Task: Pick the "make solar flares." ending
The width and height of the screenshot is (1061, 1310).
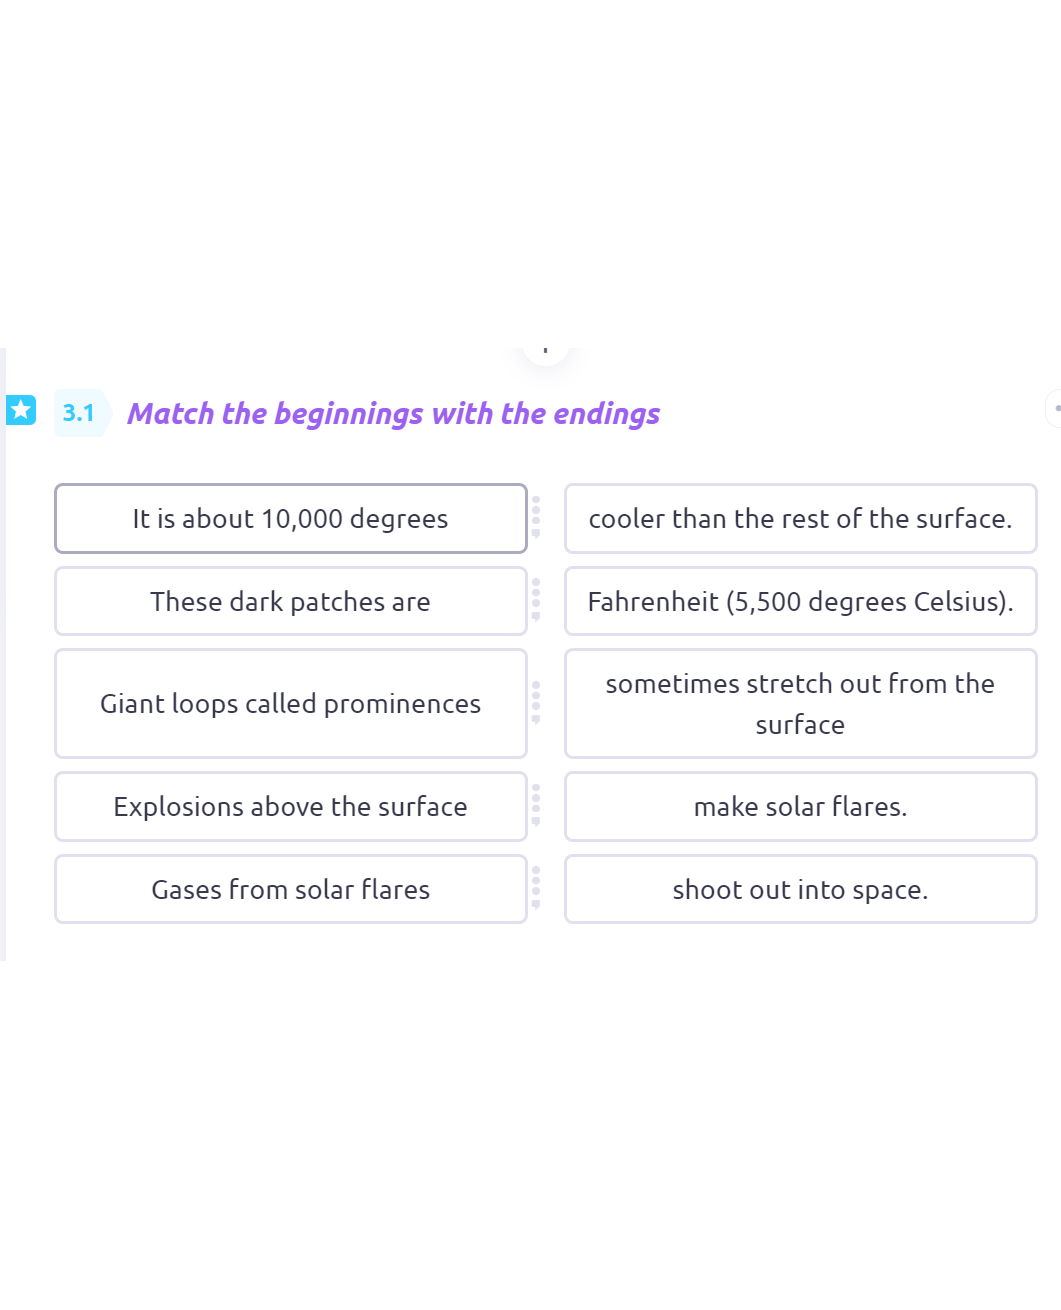Action: point(801,807)
